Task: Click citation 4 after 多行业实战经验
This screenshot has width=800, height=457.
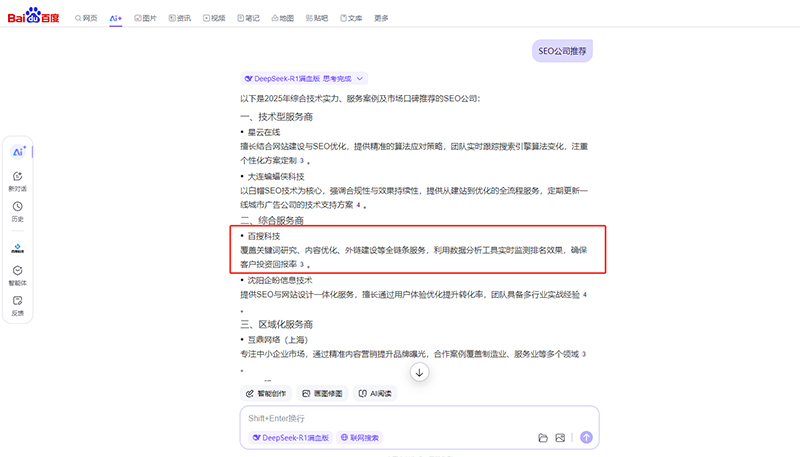Action: click(x=585, y=294)
